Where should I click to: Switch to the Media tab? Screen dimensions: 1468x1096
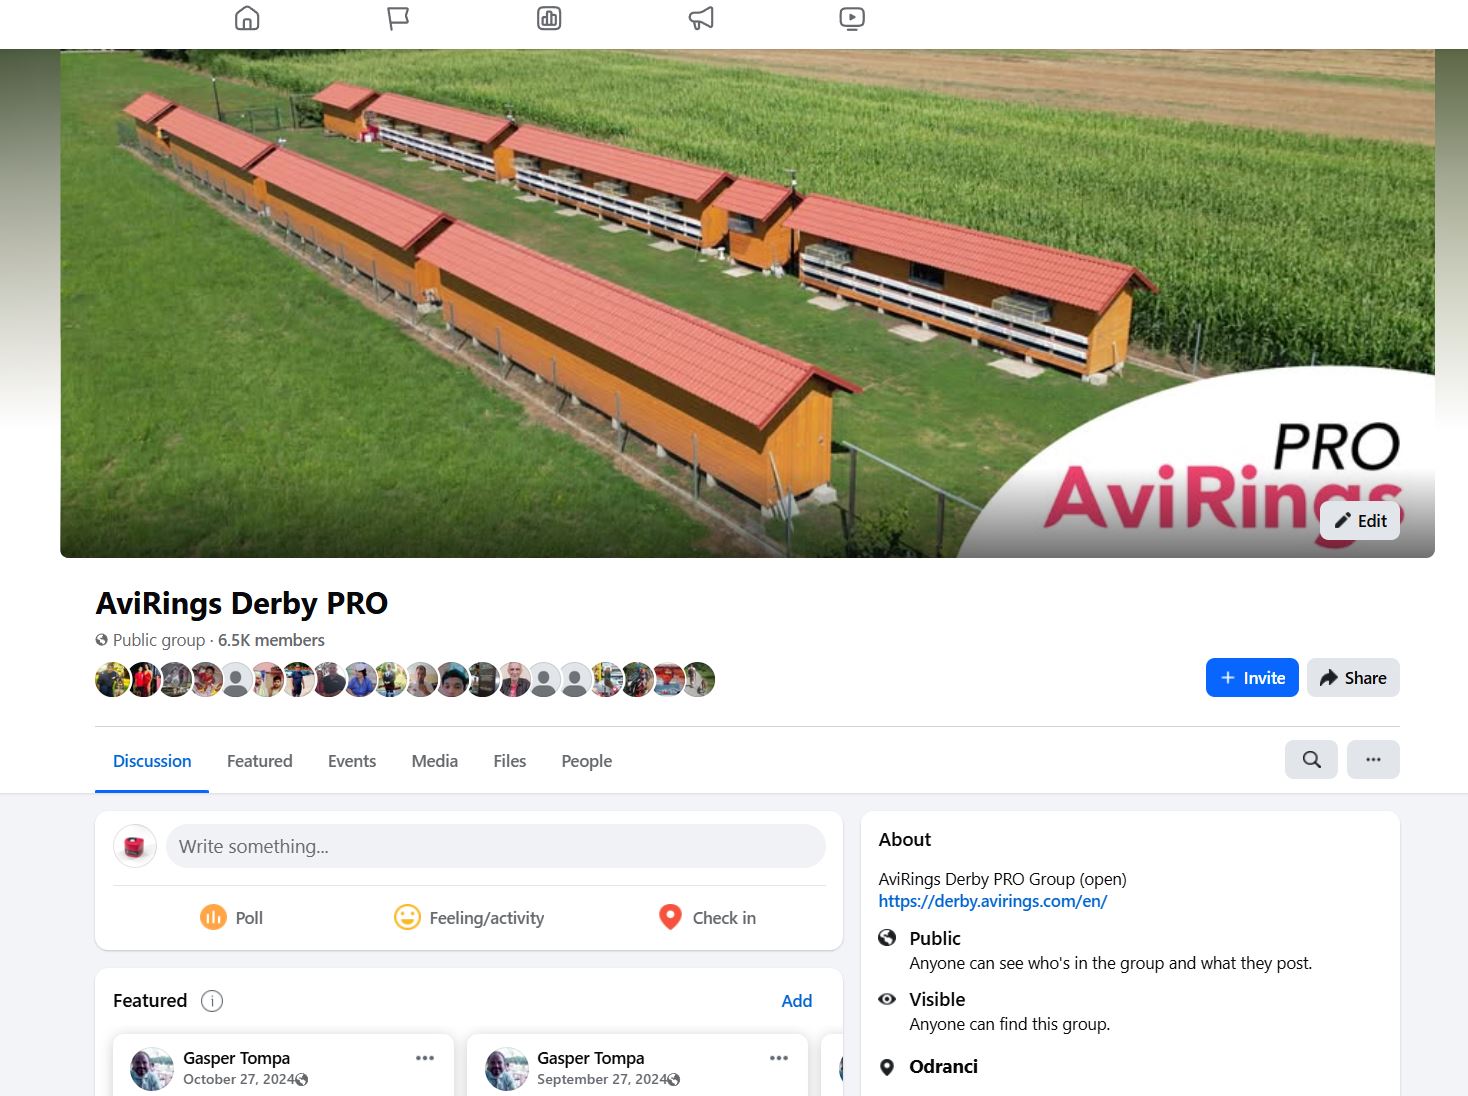click(435, 761)
